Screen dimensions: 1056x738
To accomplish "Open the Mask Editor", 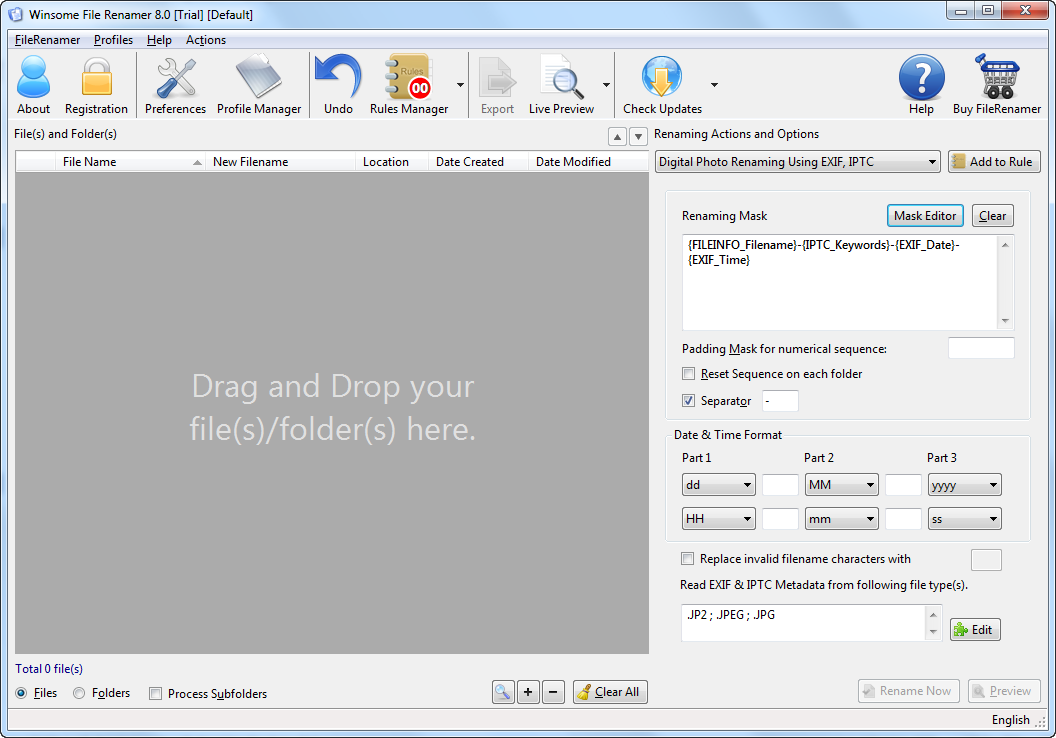I will [x=925, y=215].
